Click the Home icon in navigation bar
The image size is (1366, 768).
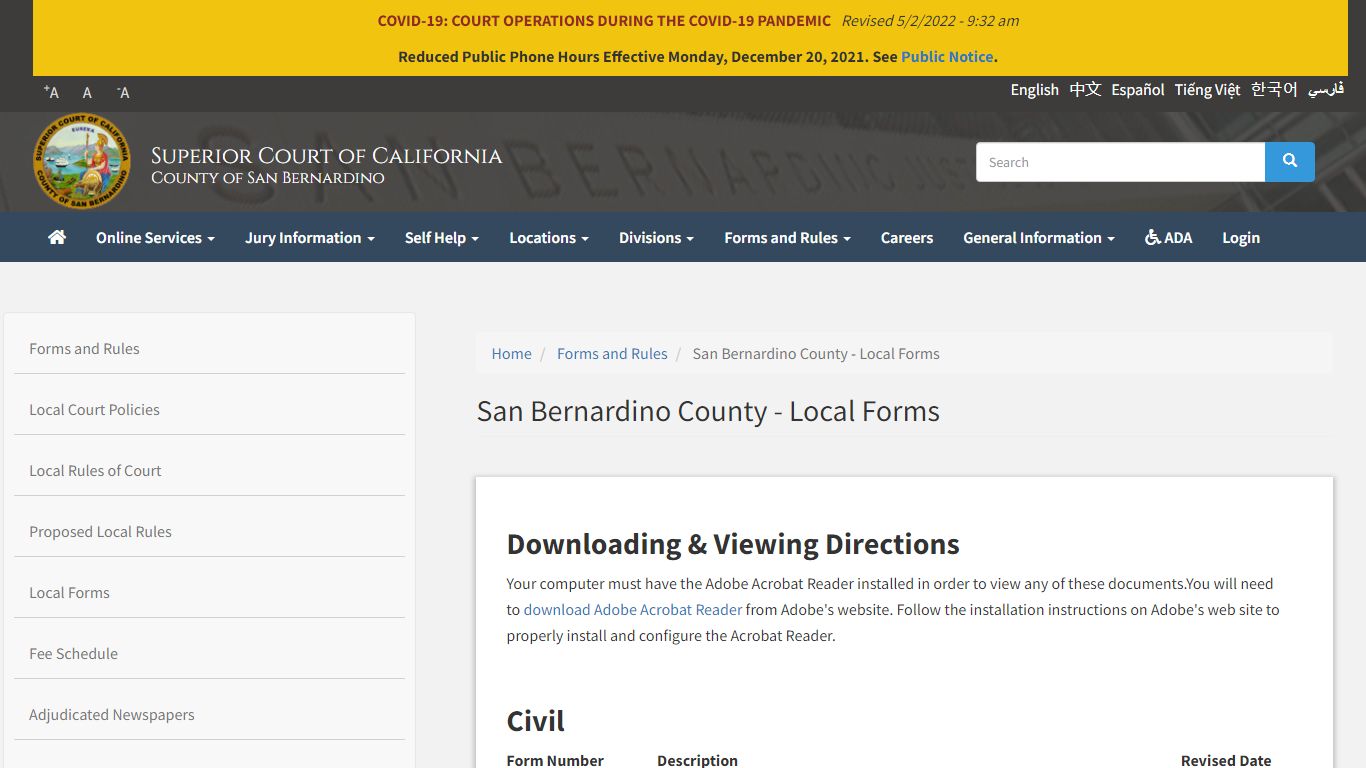coord(57,237)
